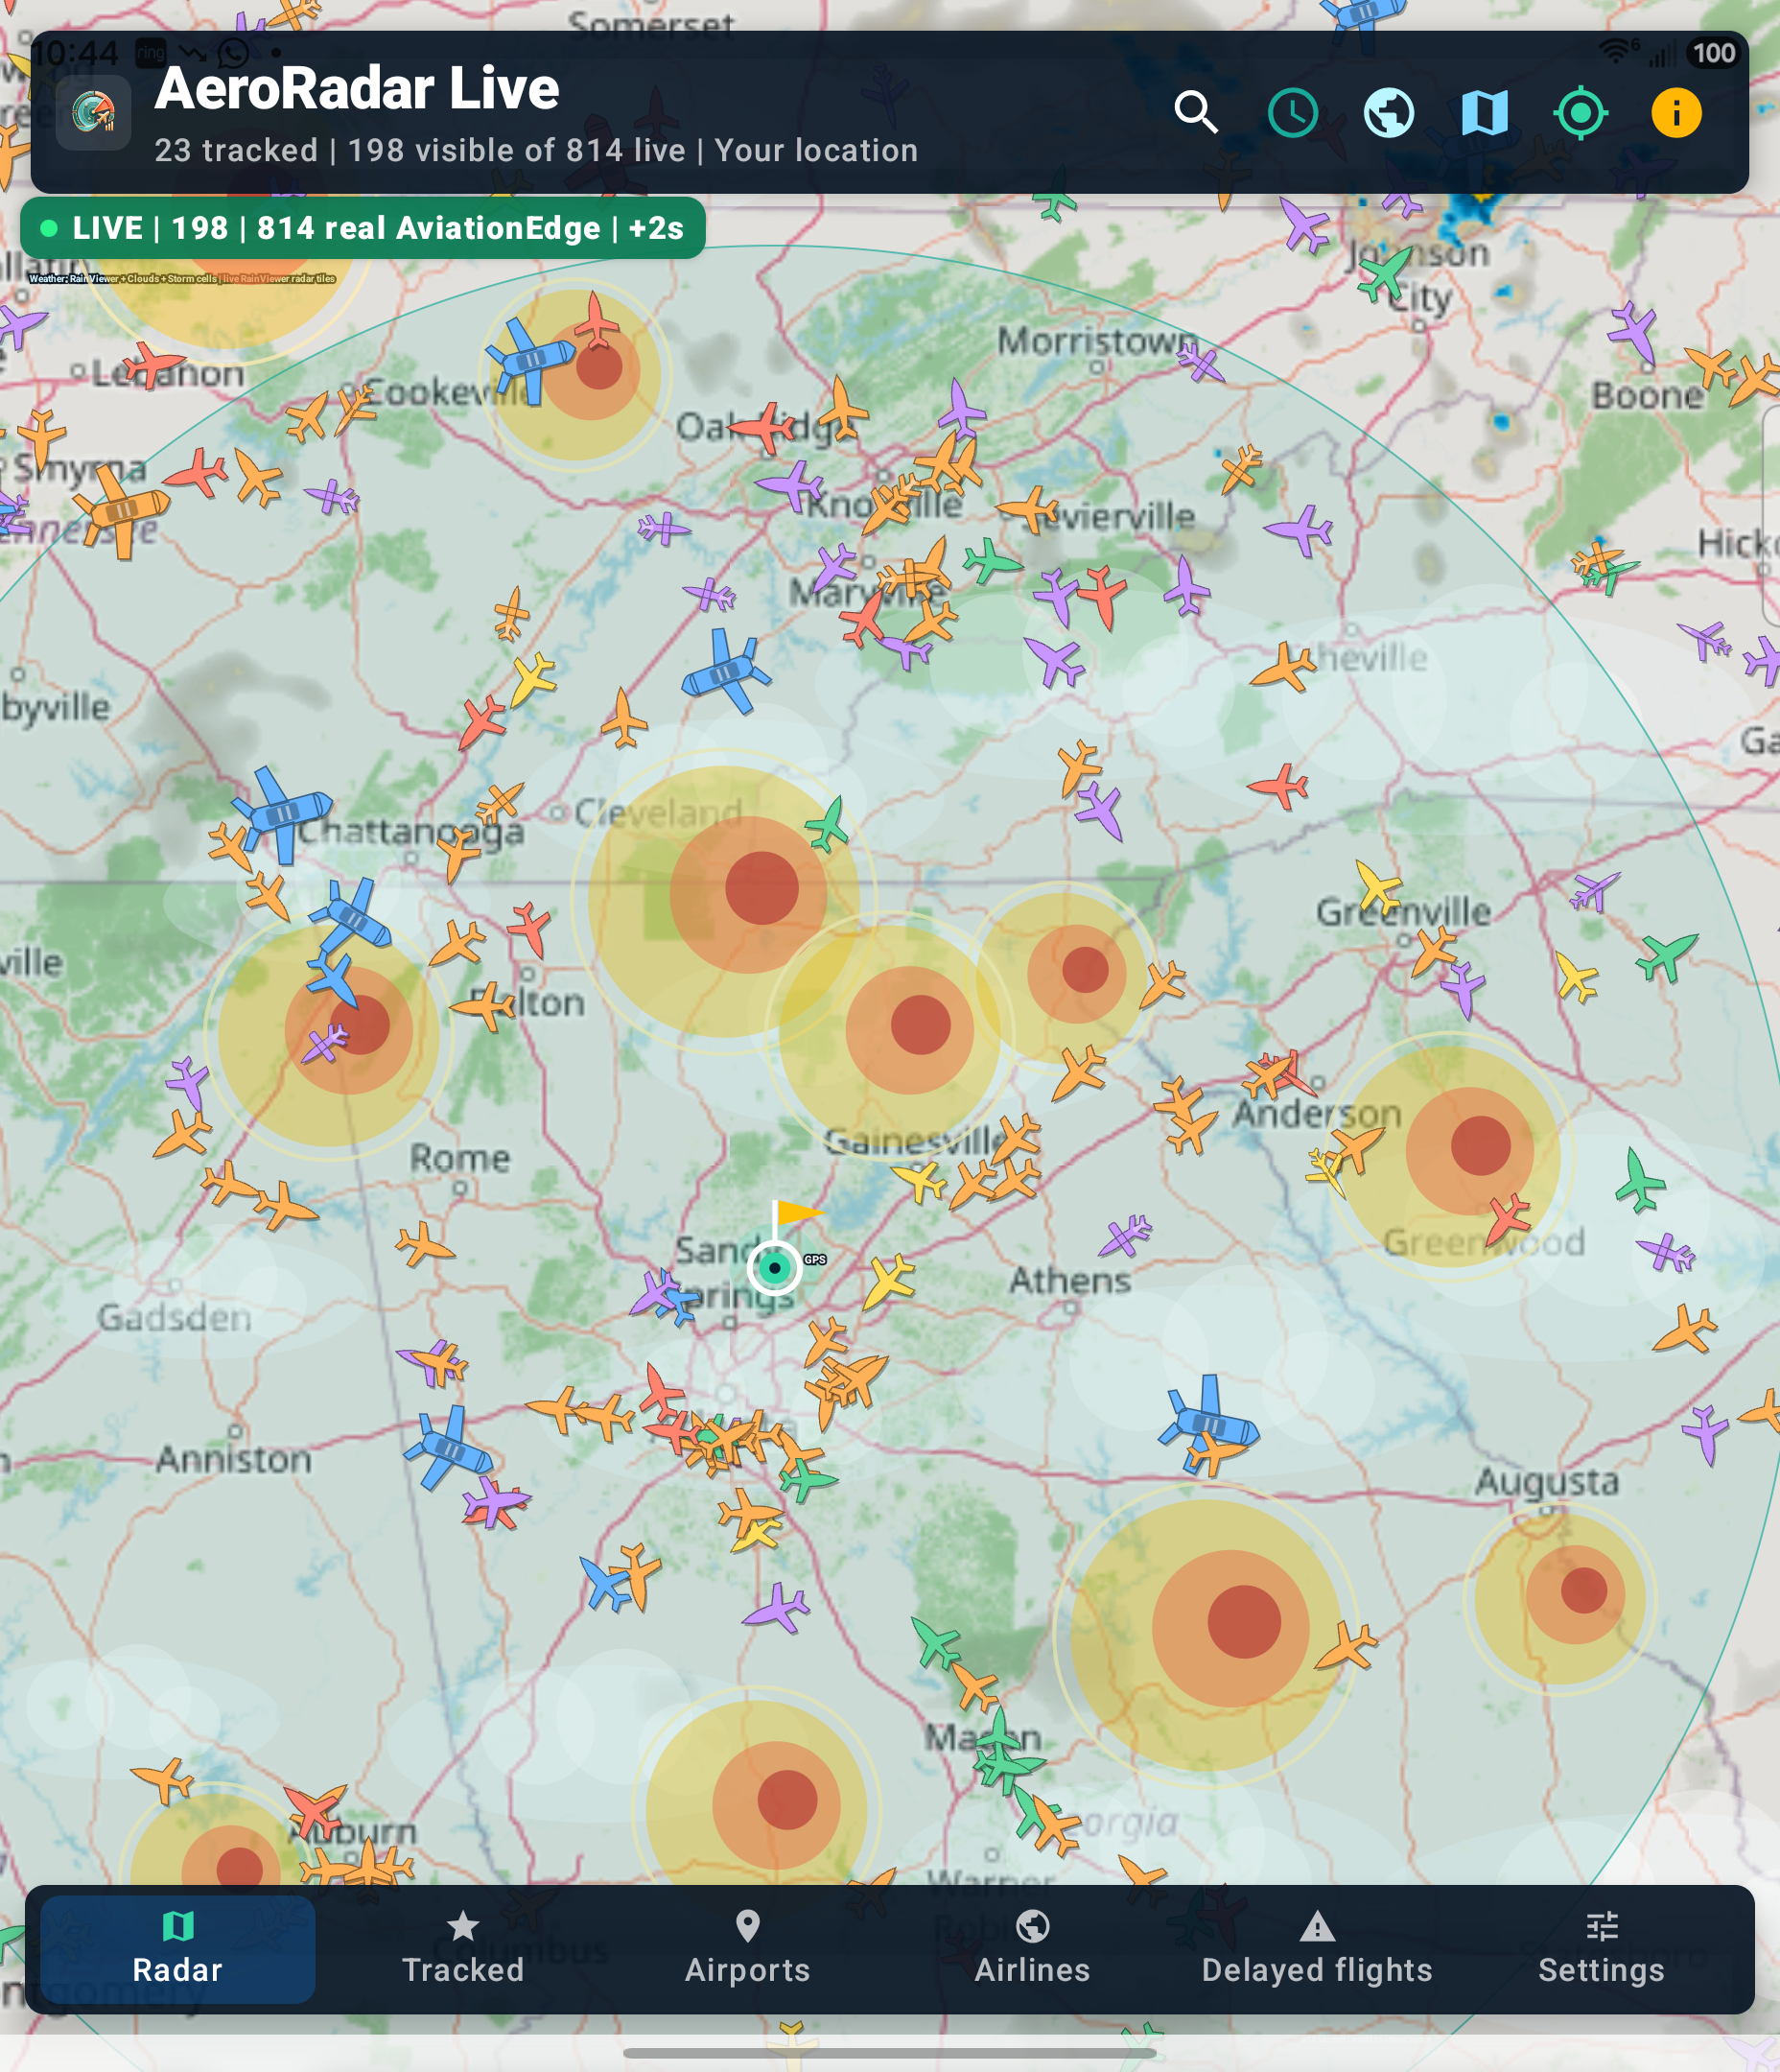
Task: Open the Settings tab
Action: pos(1602,1949)
